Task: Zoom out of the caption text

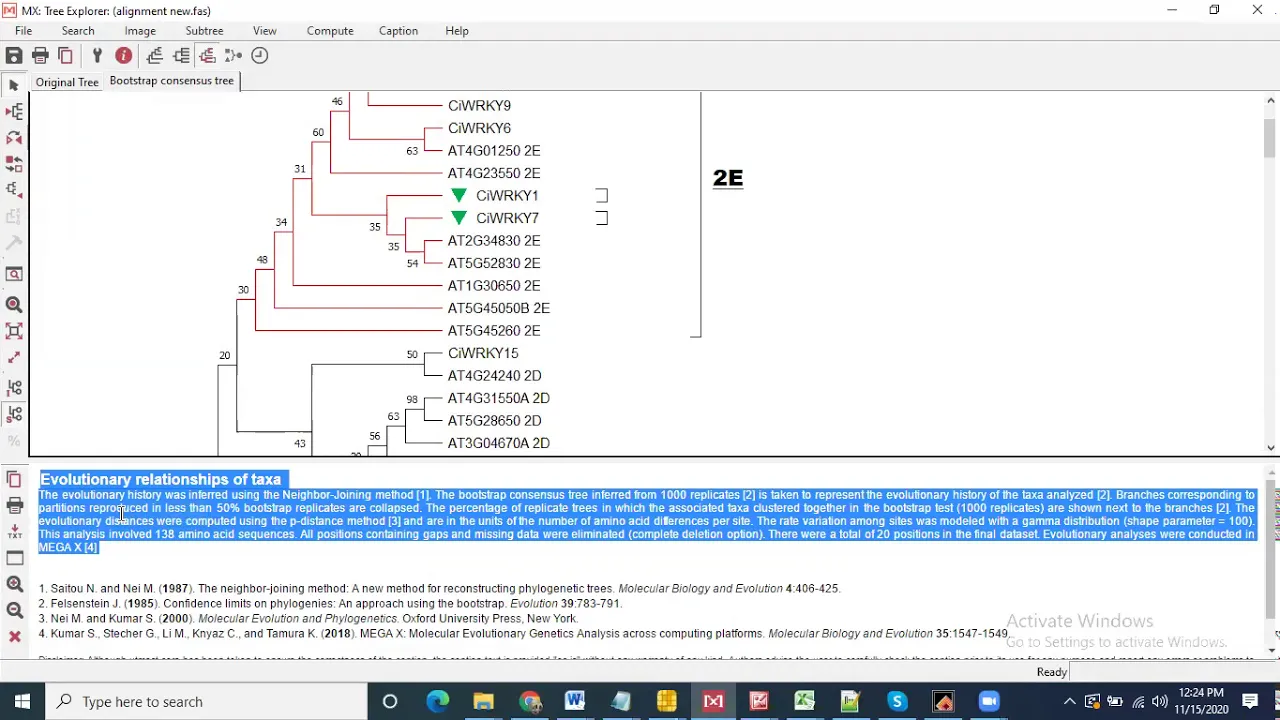Action: click(14, 611)
